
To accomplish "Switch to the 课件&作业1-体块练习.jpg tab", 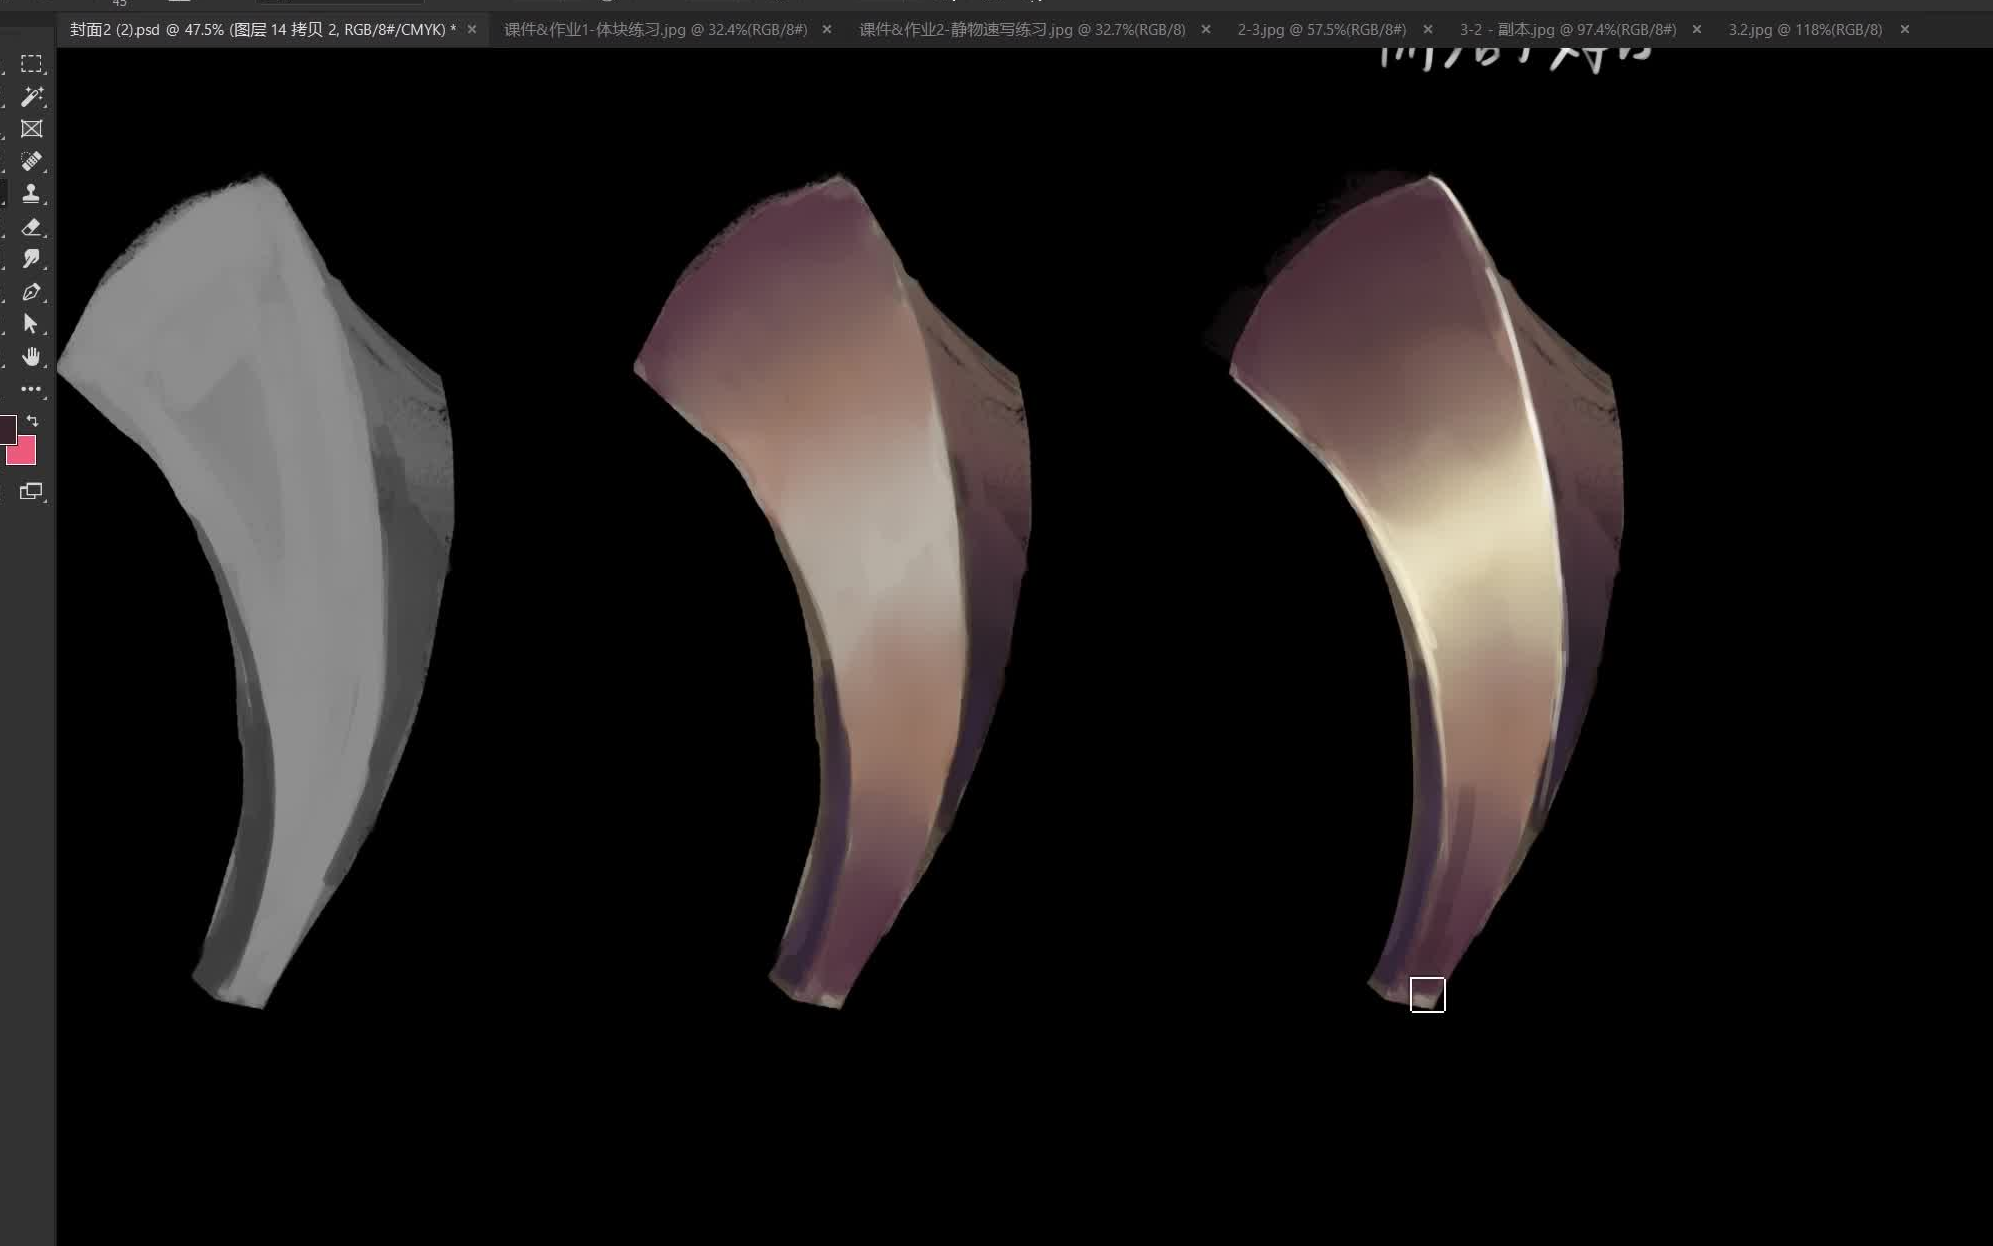I will [x=655, y=30].
